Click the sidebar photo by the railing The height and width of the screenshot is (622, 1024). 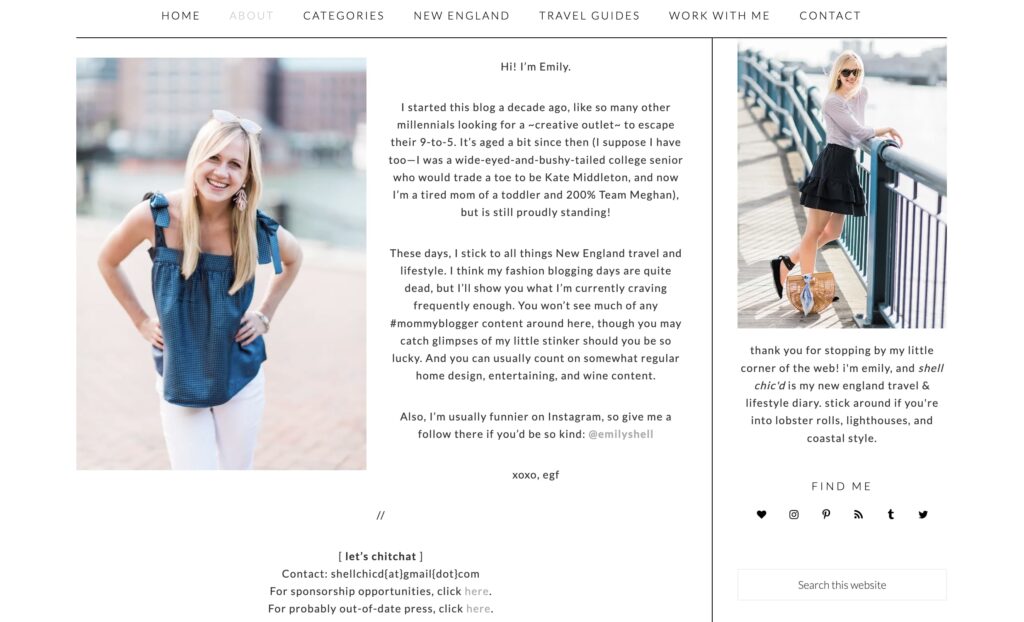coord(842,185)
